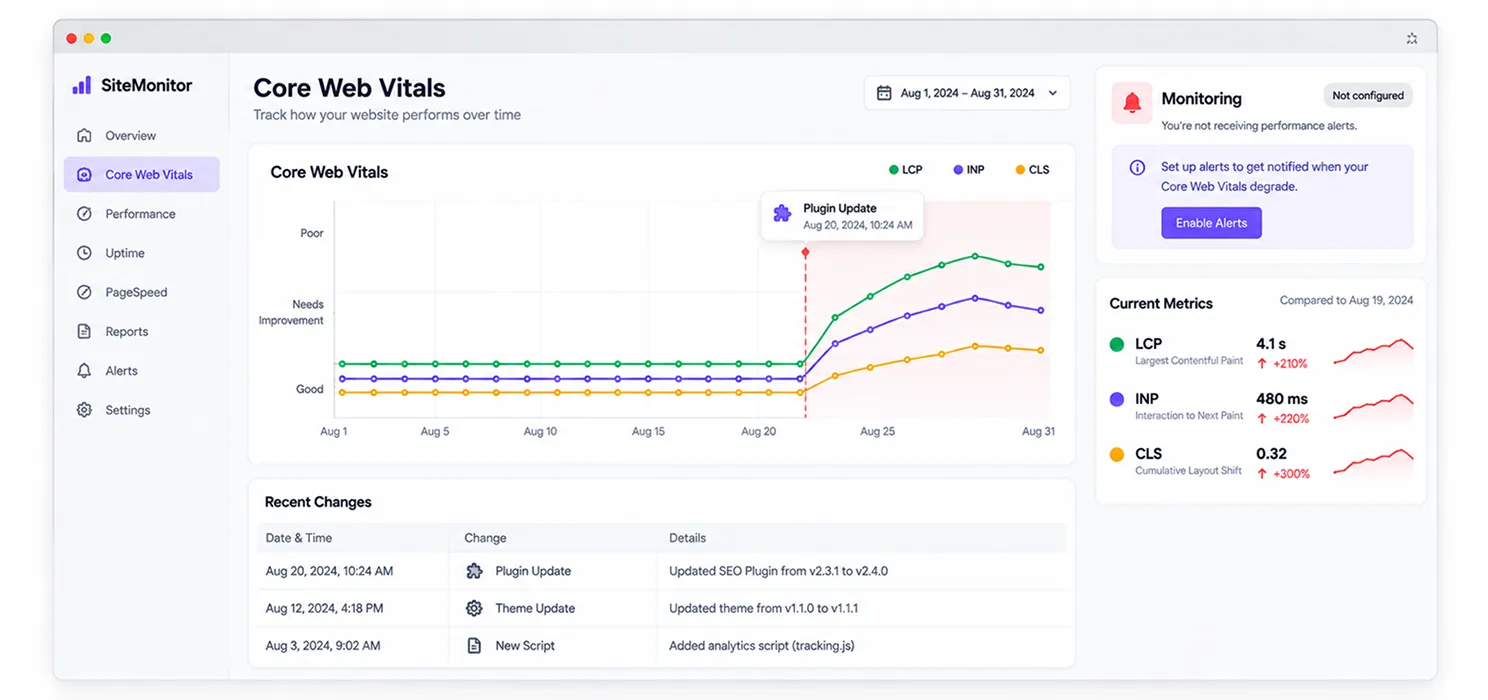Click the SiteMonitor bar chart logo
This screenshot has height=700, width=1488.
tap(82, 85)
